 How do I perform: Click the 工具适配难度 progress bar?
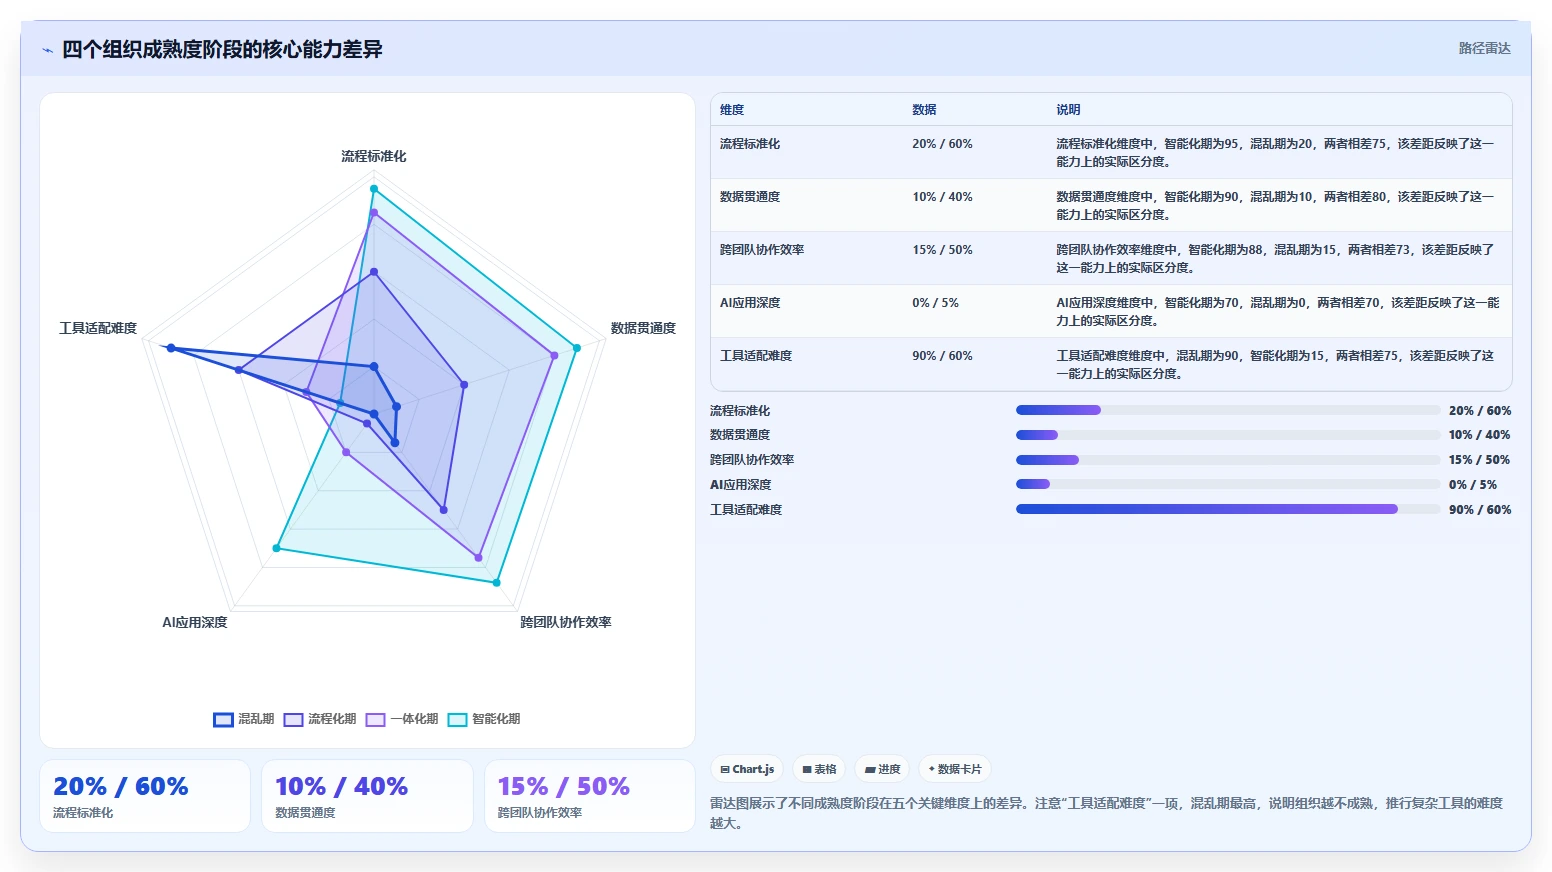[1228, 509]
